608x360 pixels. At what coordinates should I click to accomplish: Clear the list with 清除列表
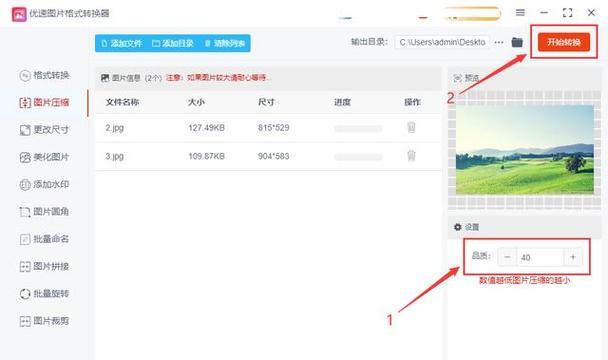pos(225,43)
